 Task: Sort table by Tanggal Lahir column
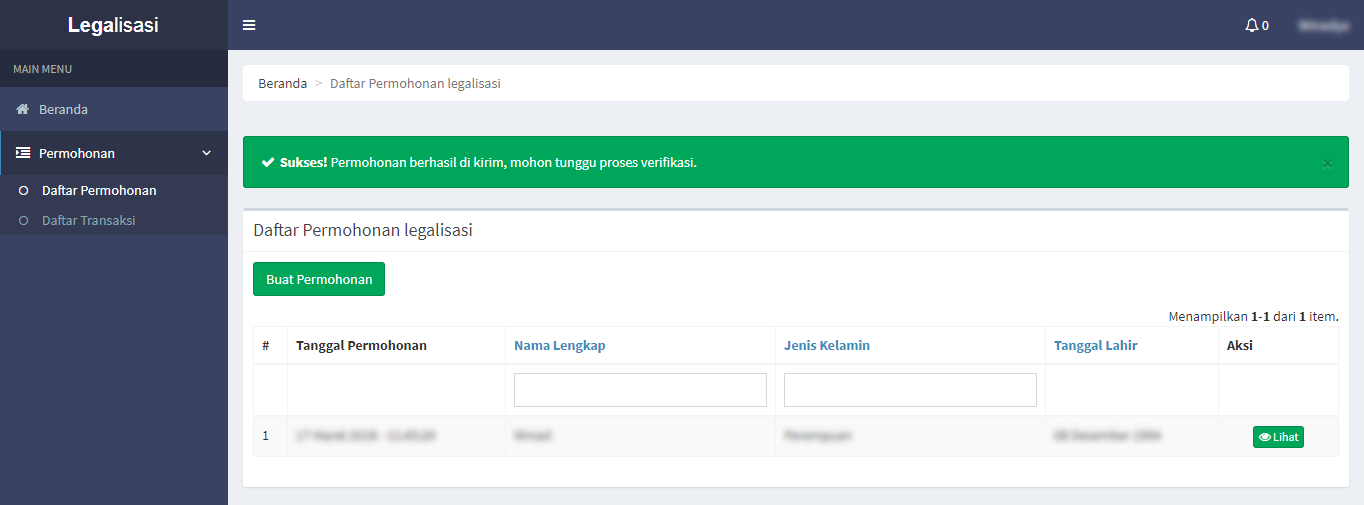(1095, 345)
